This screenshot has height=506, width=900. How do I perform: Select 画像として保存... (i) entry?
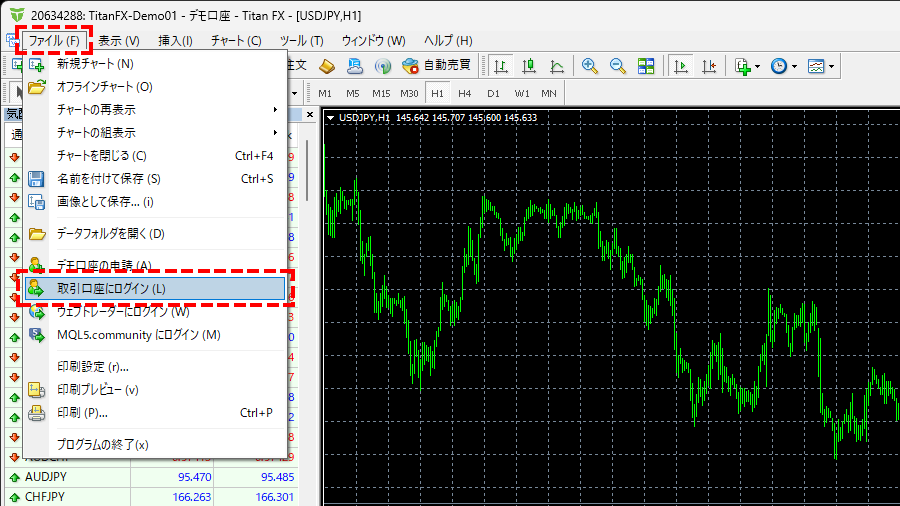[x=155, y=201]
